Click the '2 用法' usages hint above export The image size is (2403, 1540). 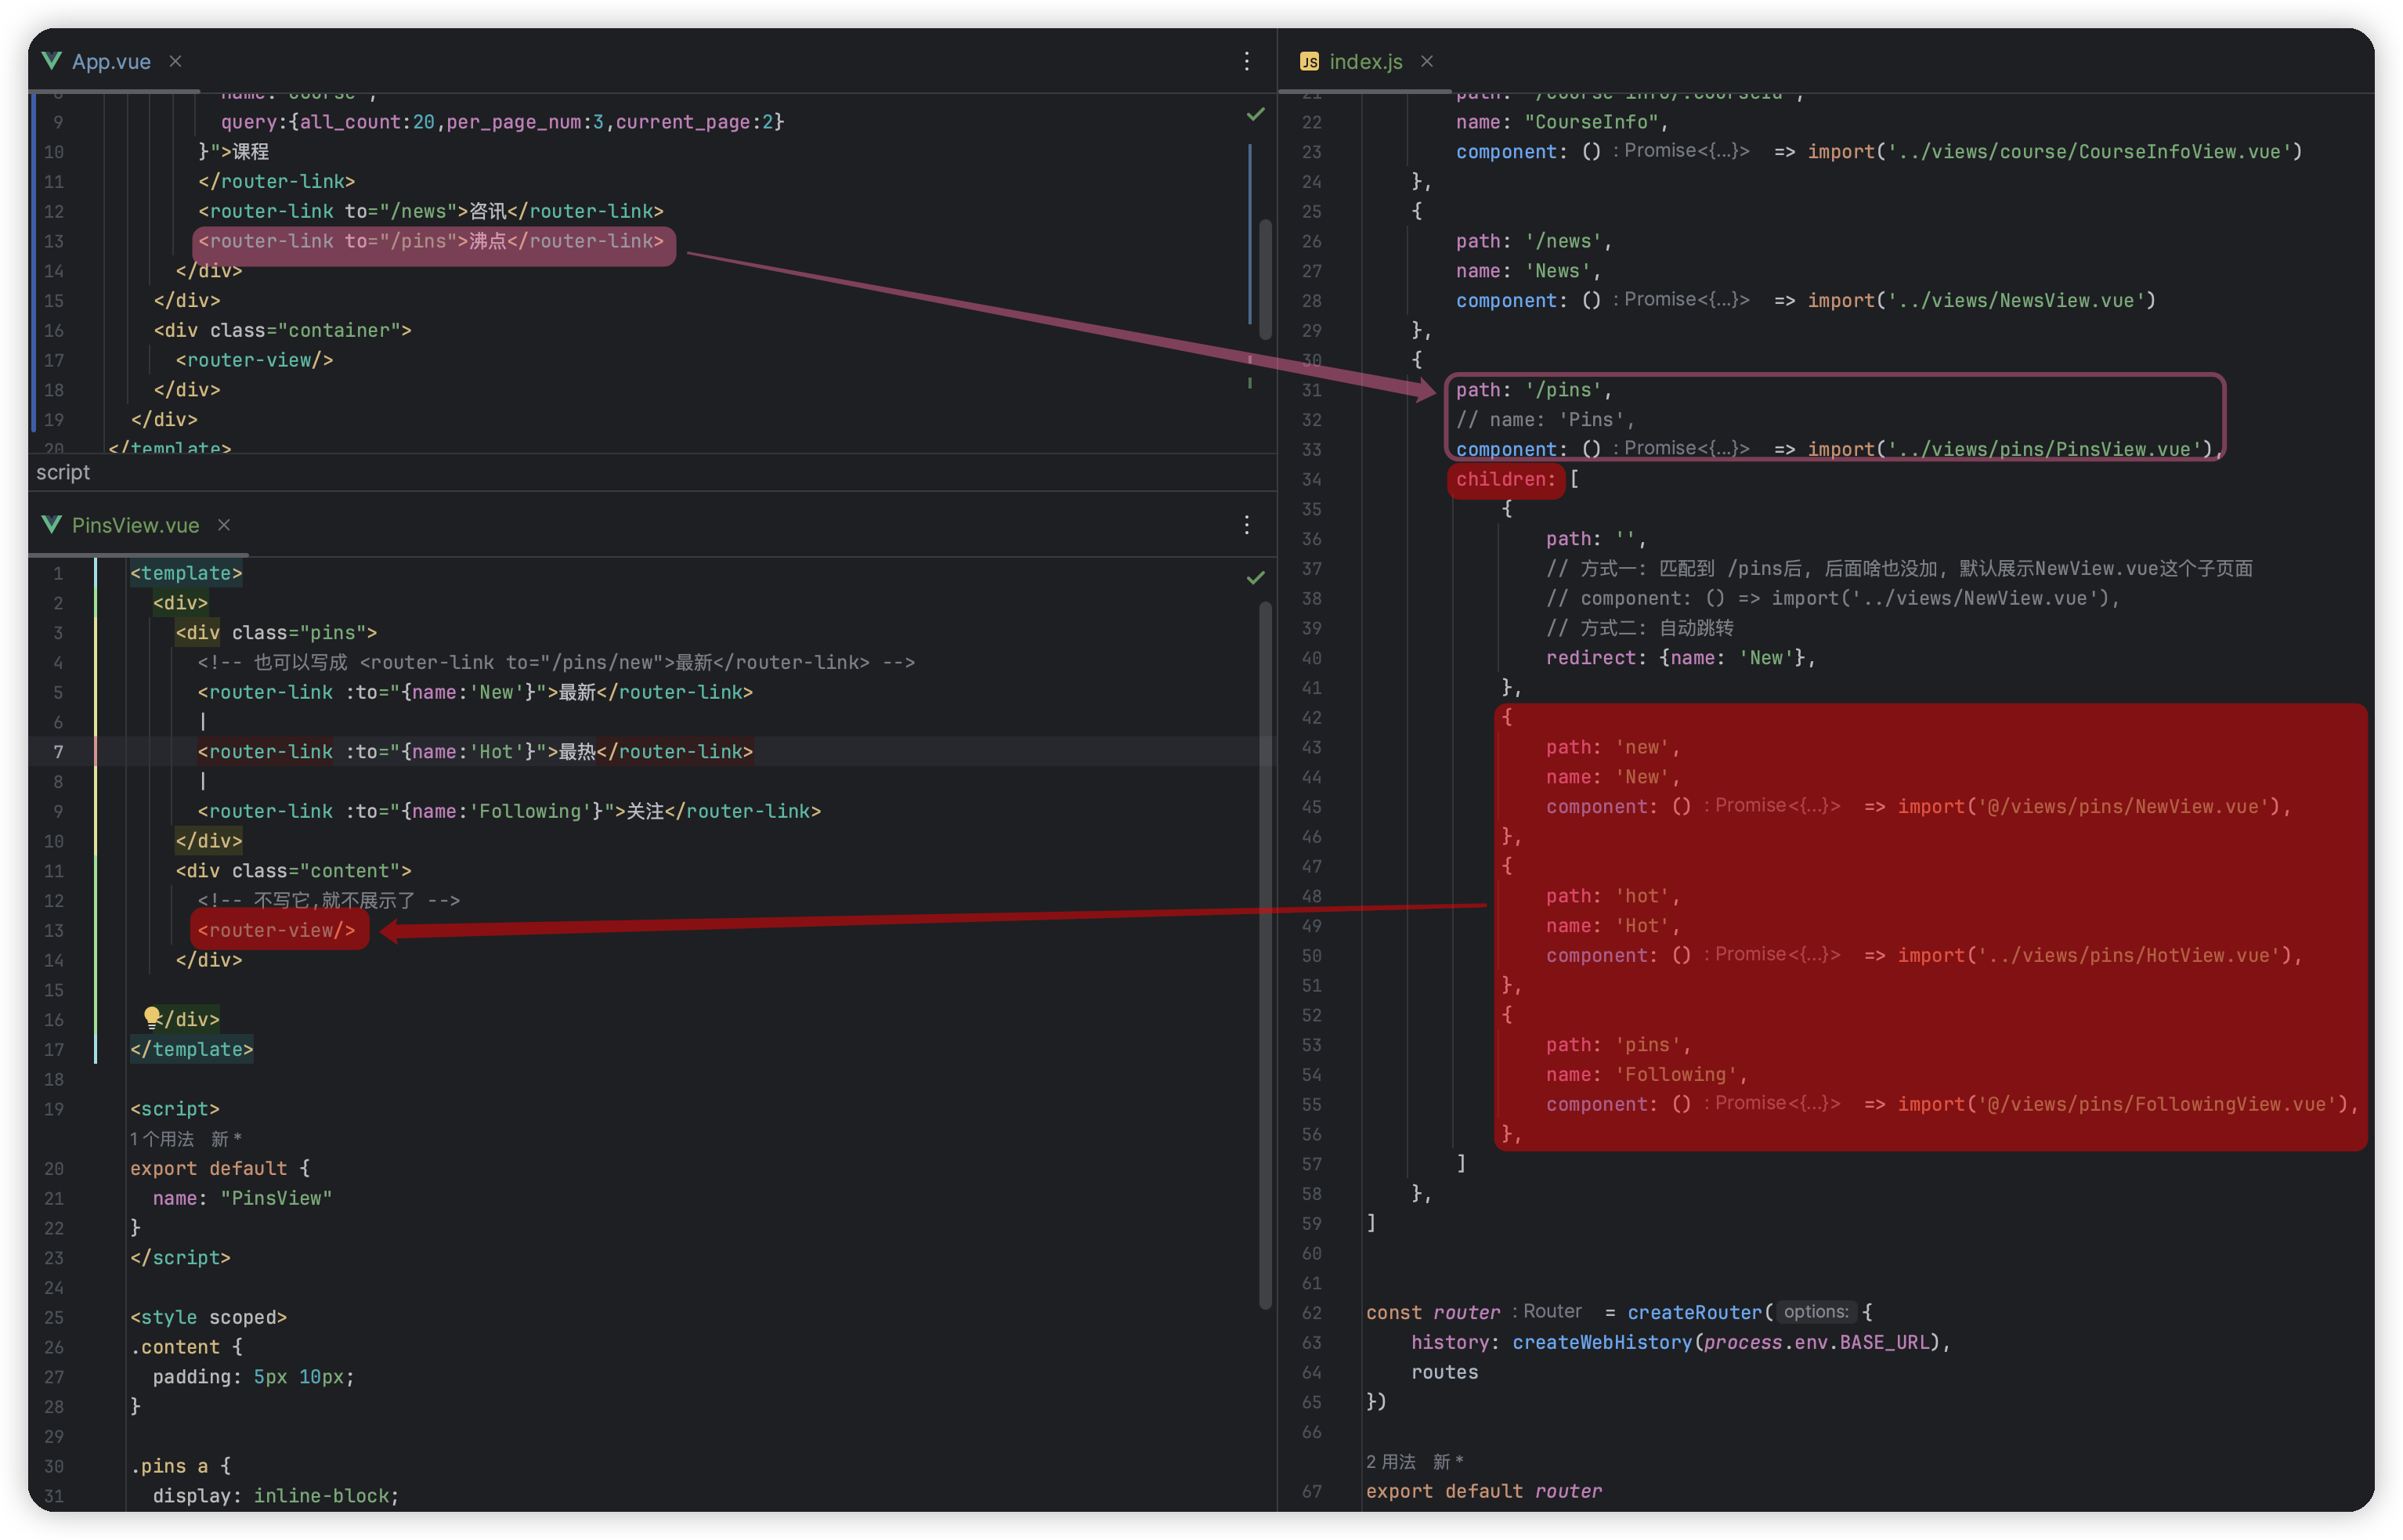click(x=1390, y=1462)
